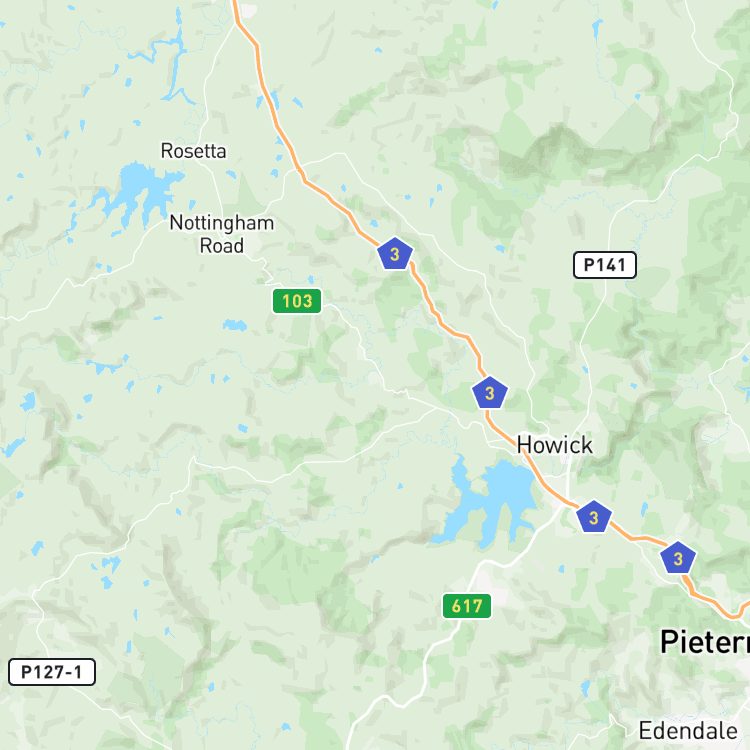Image resolution: width=750 pixels, height=750 pixels.
Task: Click the Edendale place label
Action: (688, 731)
